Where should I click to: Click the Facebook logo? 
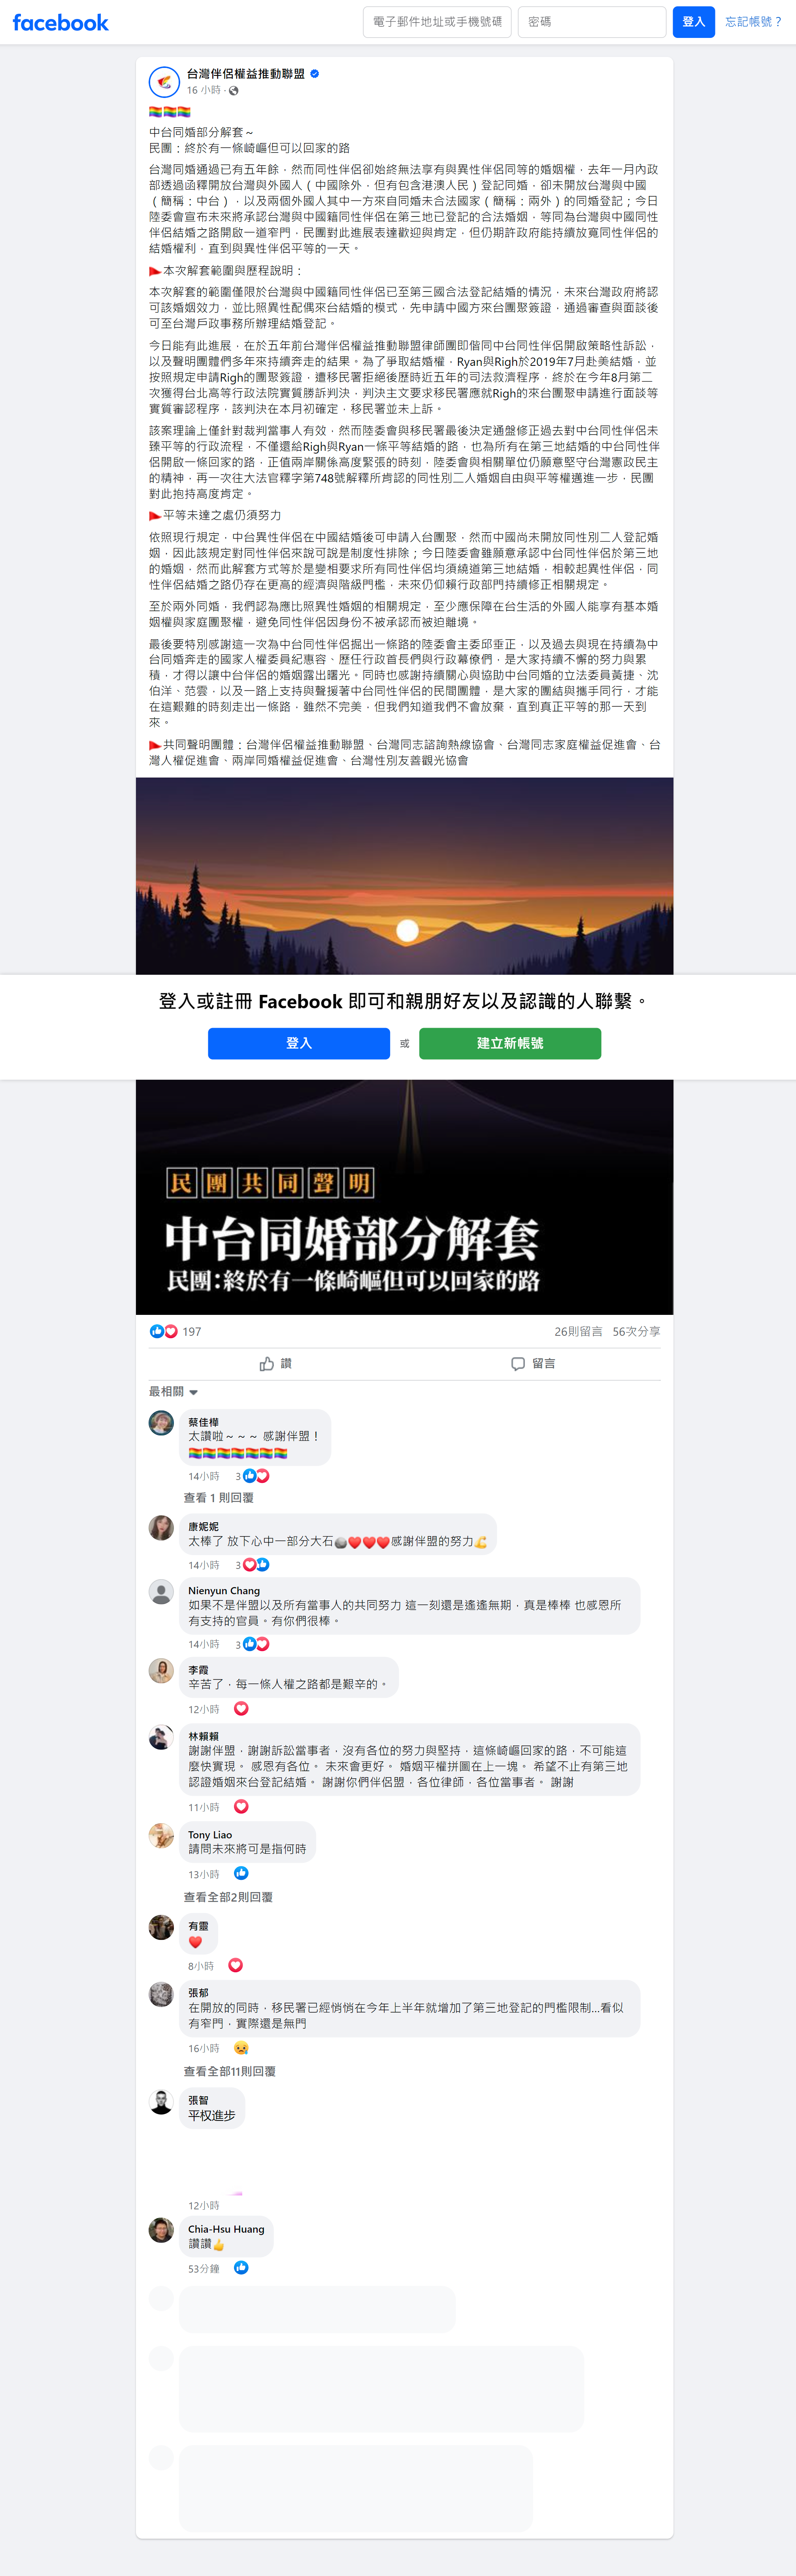(60, 22)
